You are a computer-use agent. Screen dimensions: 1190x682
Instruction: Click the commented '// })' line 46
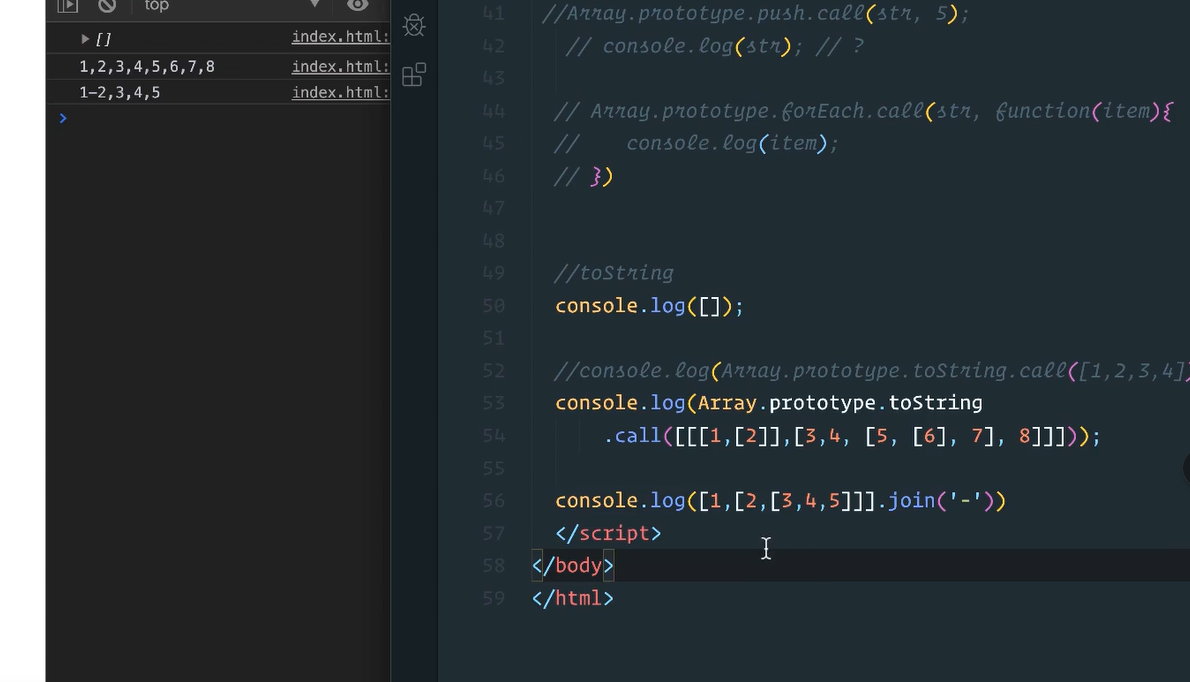point(584,176)
